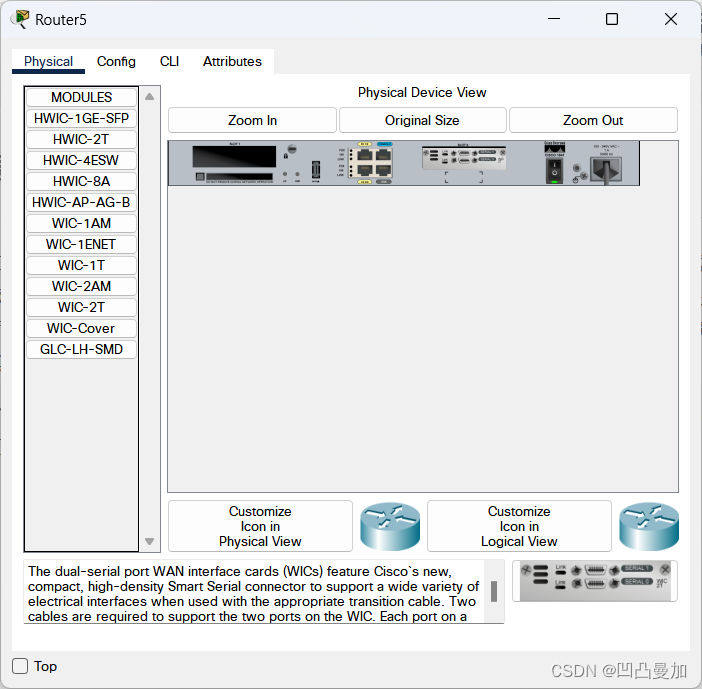702x689 pixels.
Task: Select the WIC-2T module
Action: point(81,308)
